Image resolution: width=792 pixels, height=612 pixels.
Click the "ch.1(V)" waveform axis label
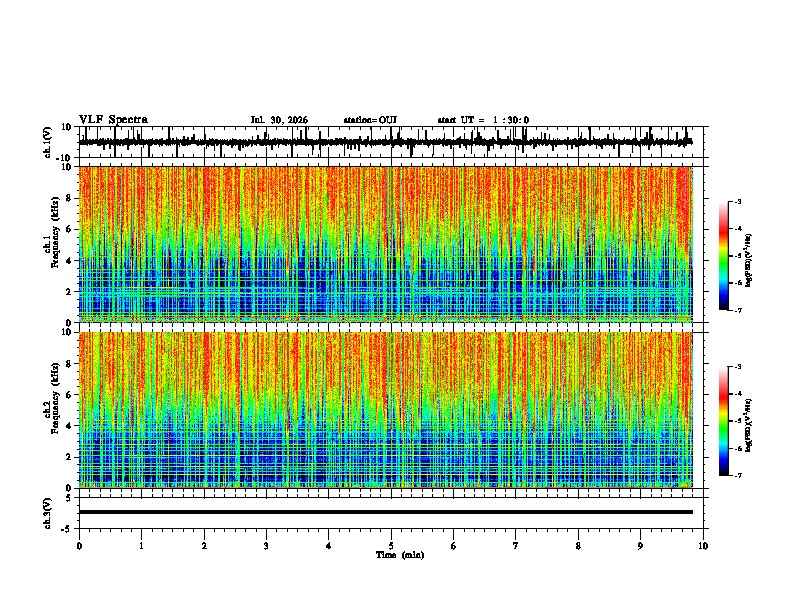[x=48, y=142]
